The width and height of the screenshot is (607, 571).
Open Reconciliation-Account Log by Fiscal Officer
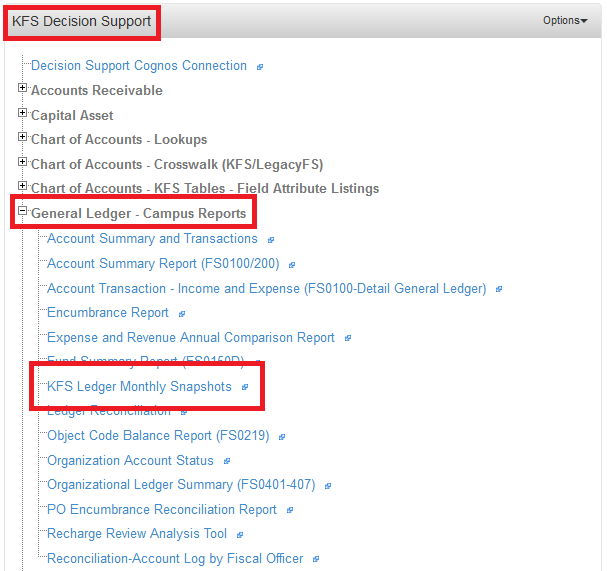(x=175, y=559)
